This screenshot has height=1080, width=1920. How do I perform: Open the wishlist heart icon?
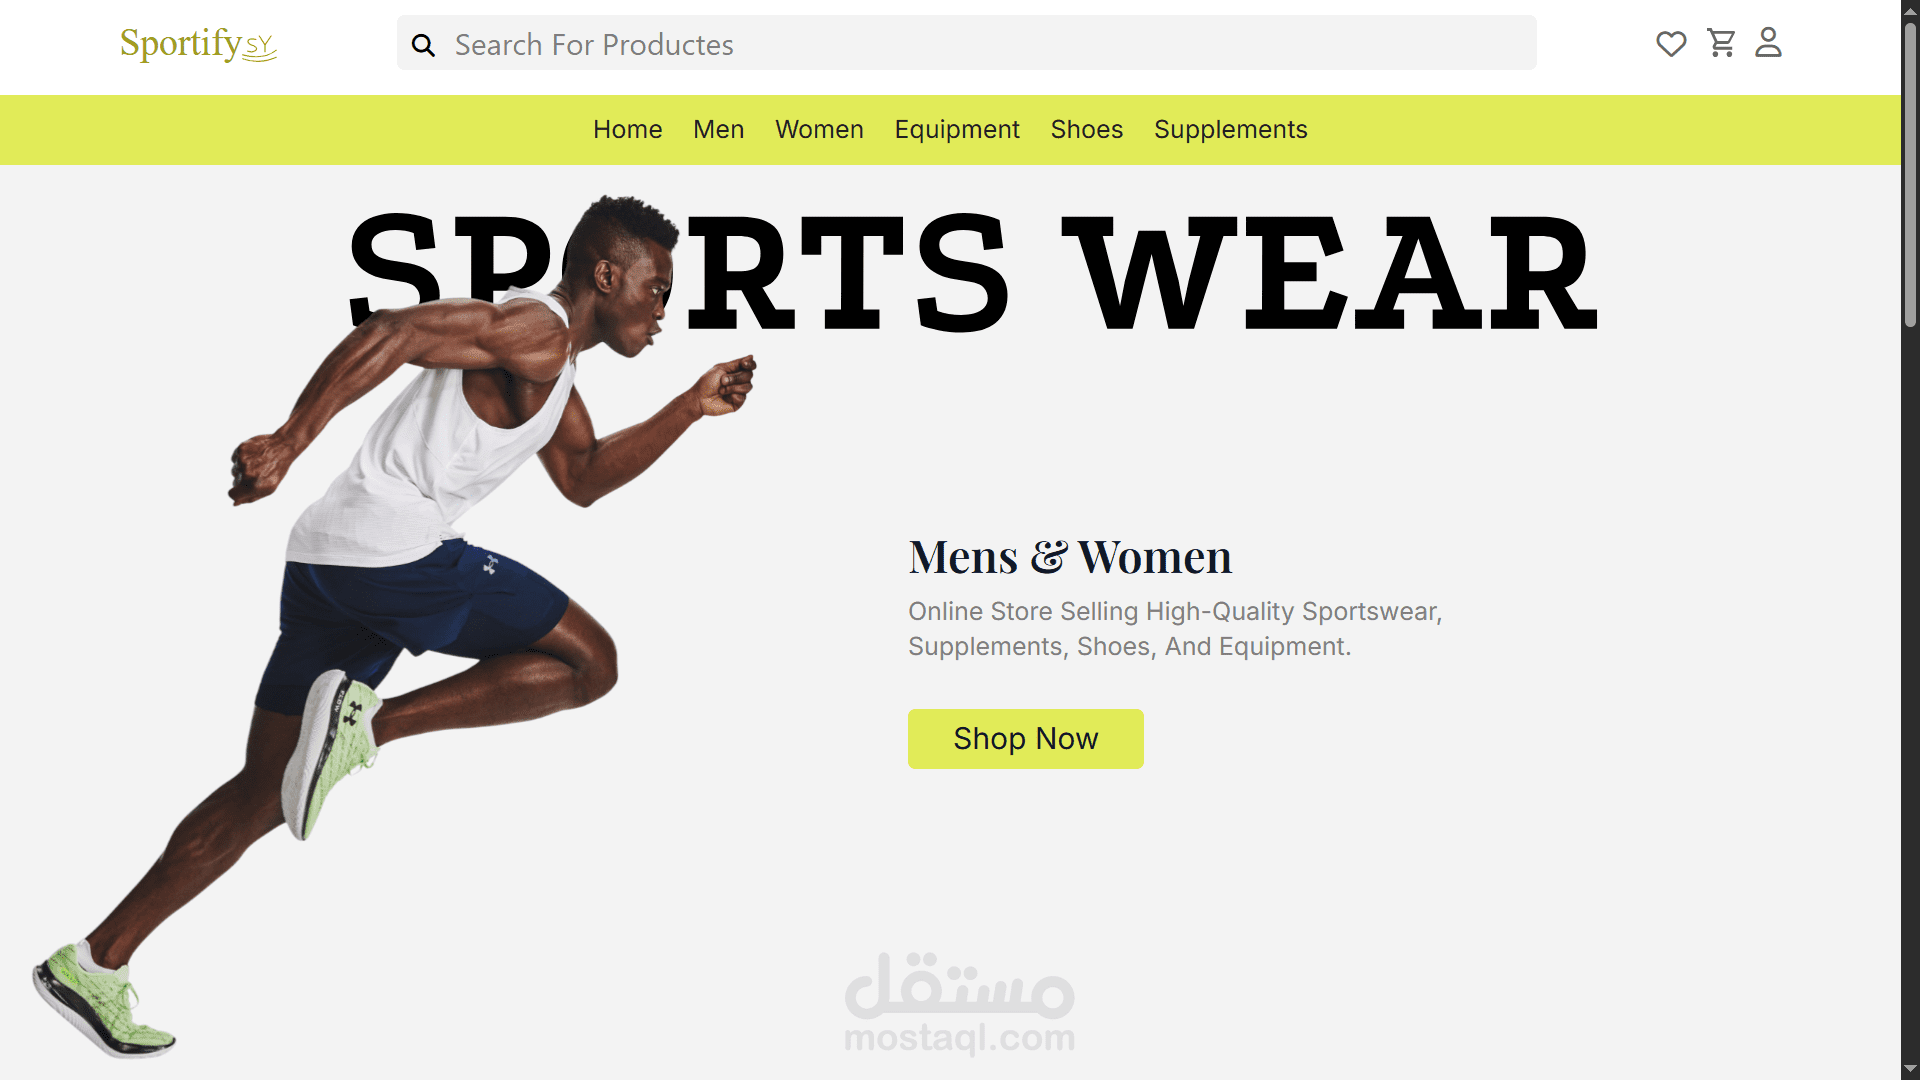point(1671,44)
